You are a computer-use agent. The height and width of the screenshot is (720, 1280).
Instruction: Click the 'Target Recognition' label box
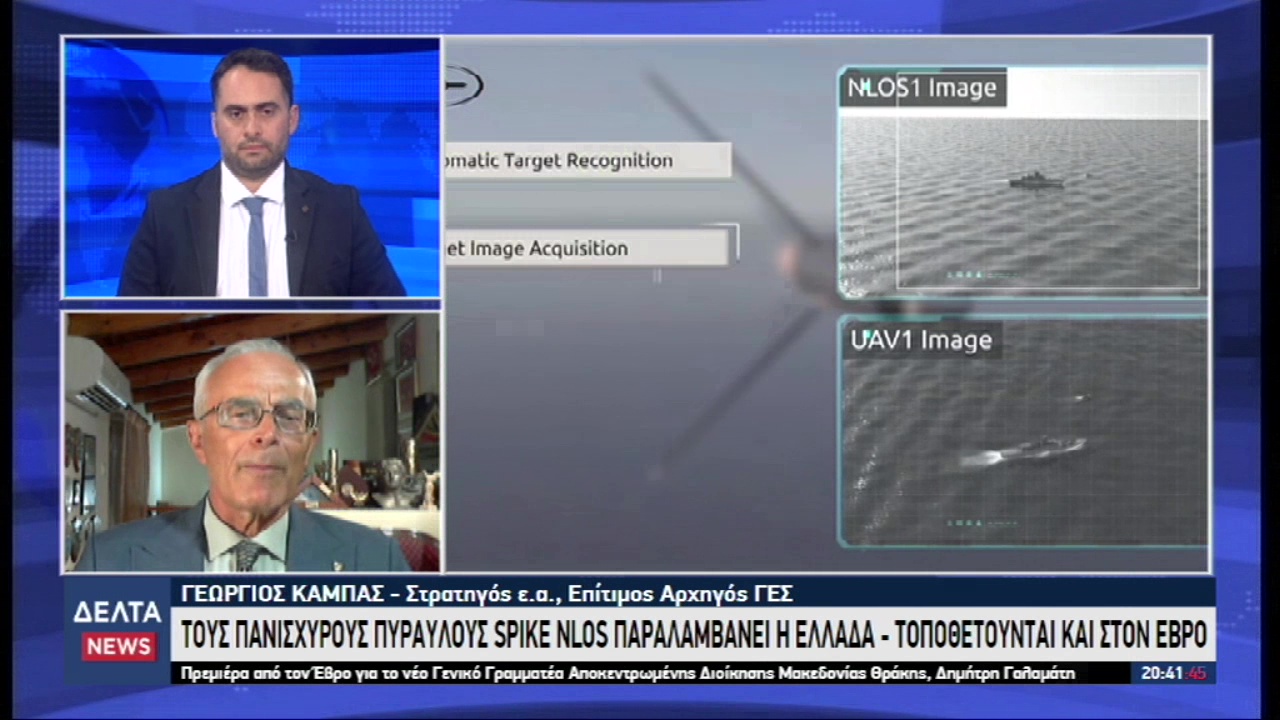coord(588,160)
